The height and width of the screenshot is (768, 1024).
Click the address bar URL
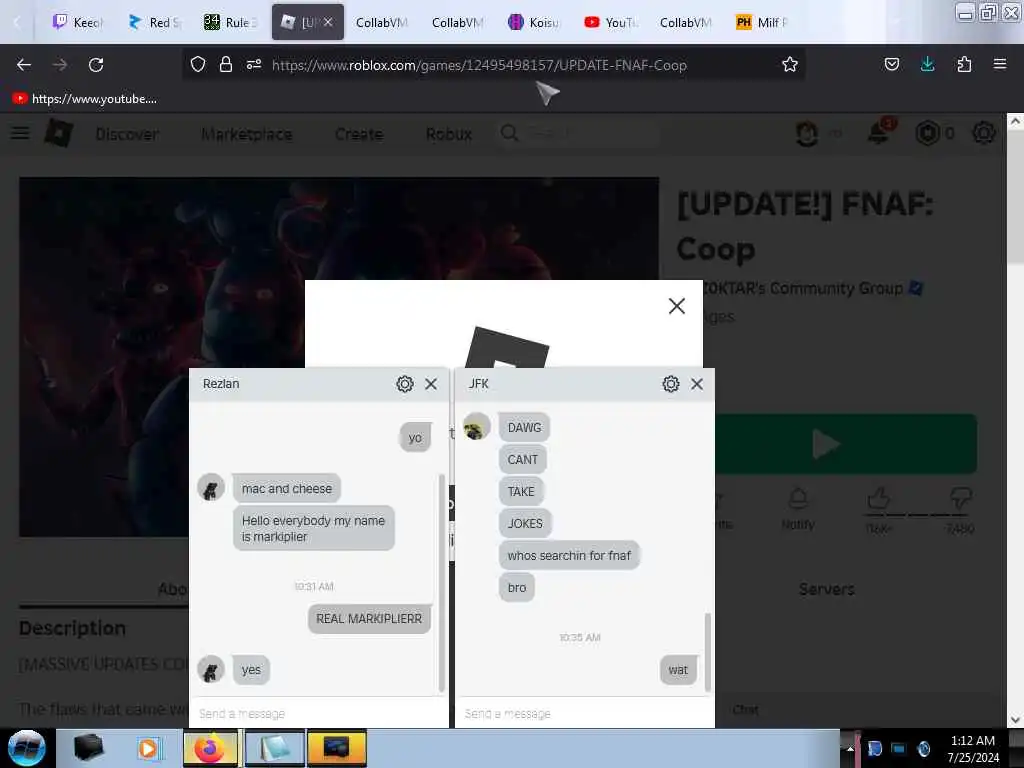(x=479, y=65)
